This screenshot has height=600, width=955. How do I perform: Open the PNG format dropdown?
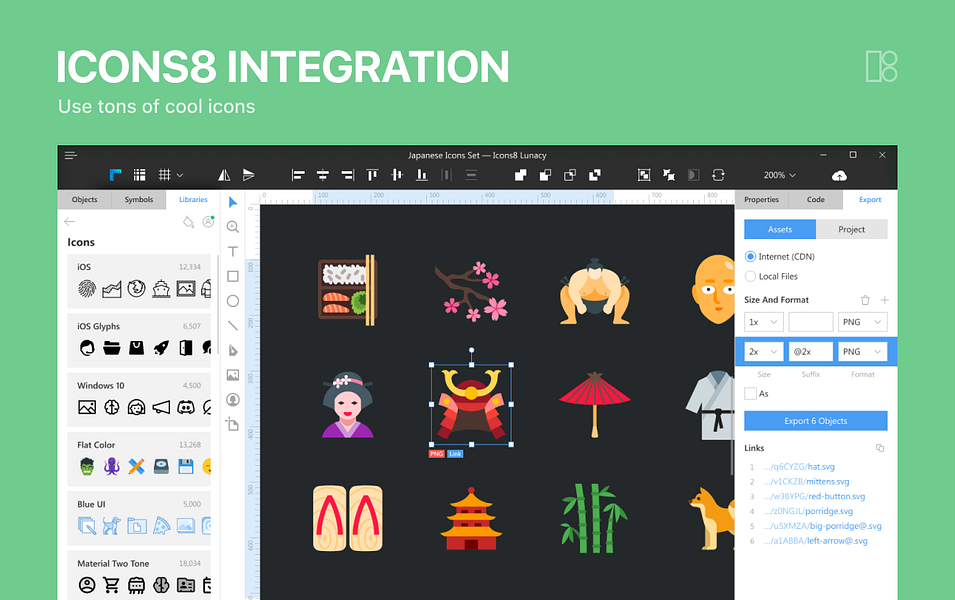(x=862, y=321)
